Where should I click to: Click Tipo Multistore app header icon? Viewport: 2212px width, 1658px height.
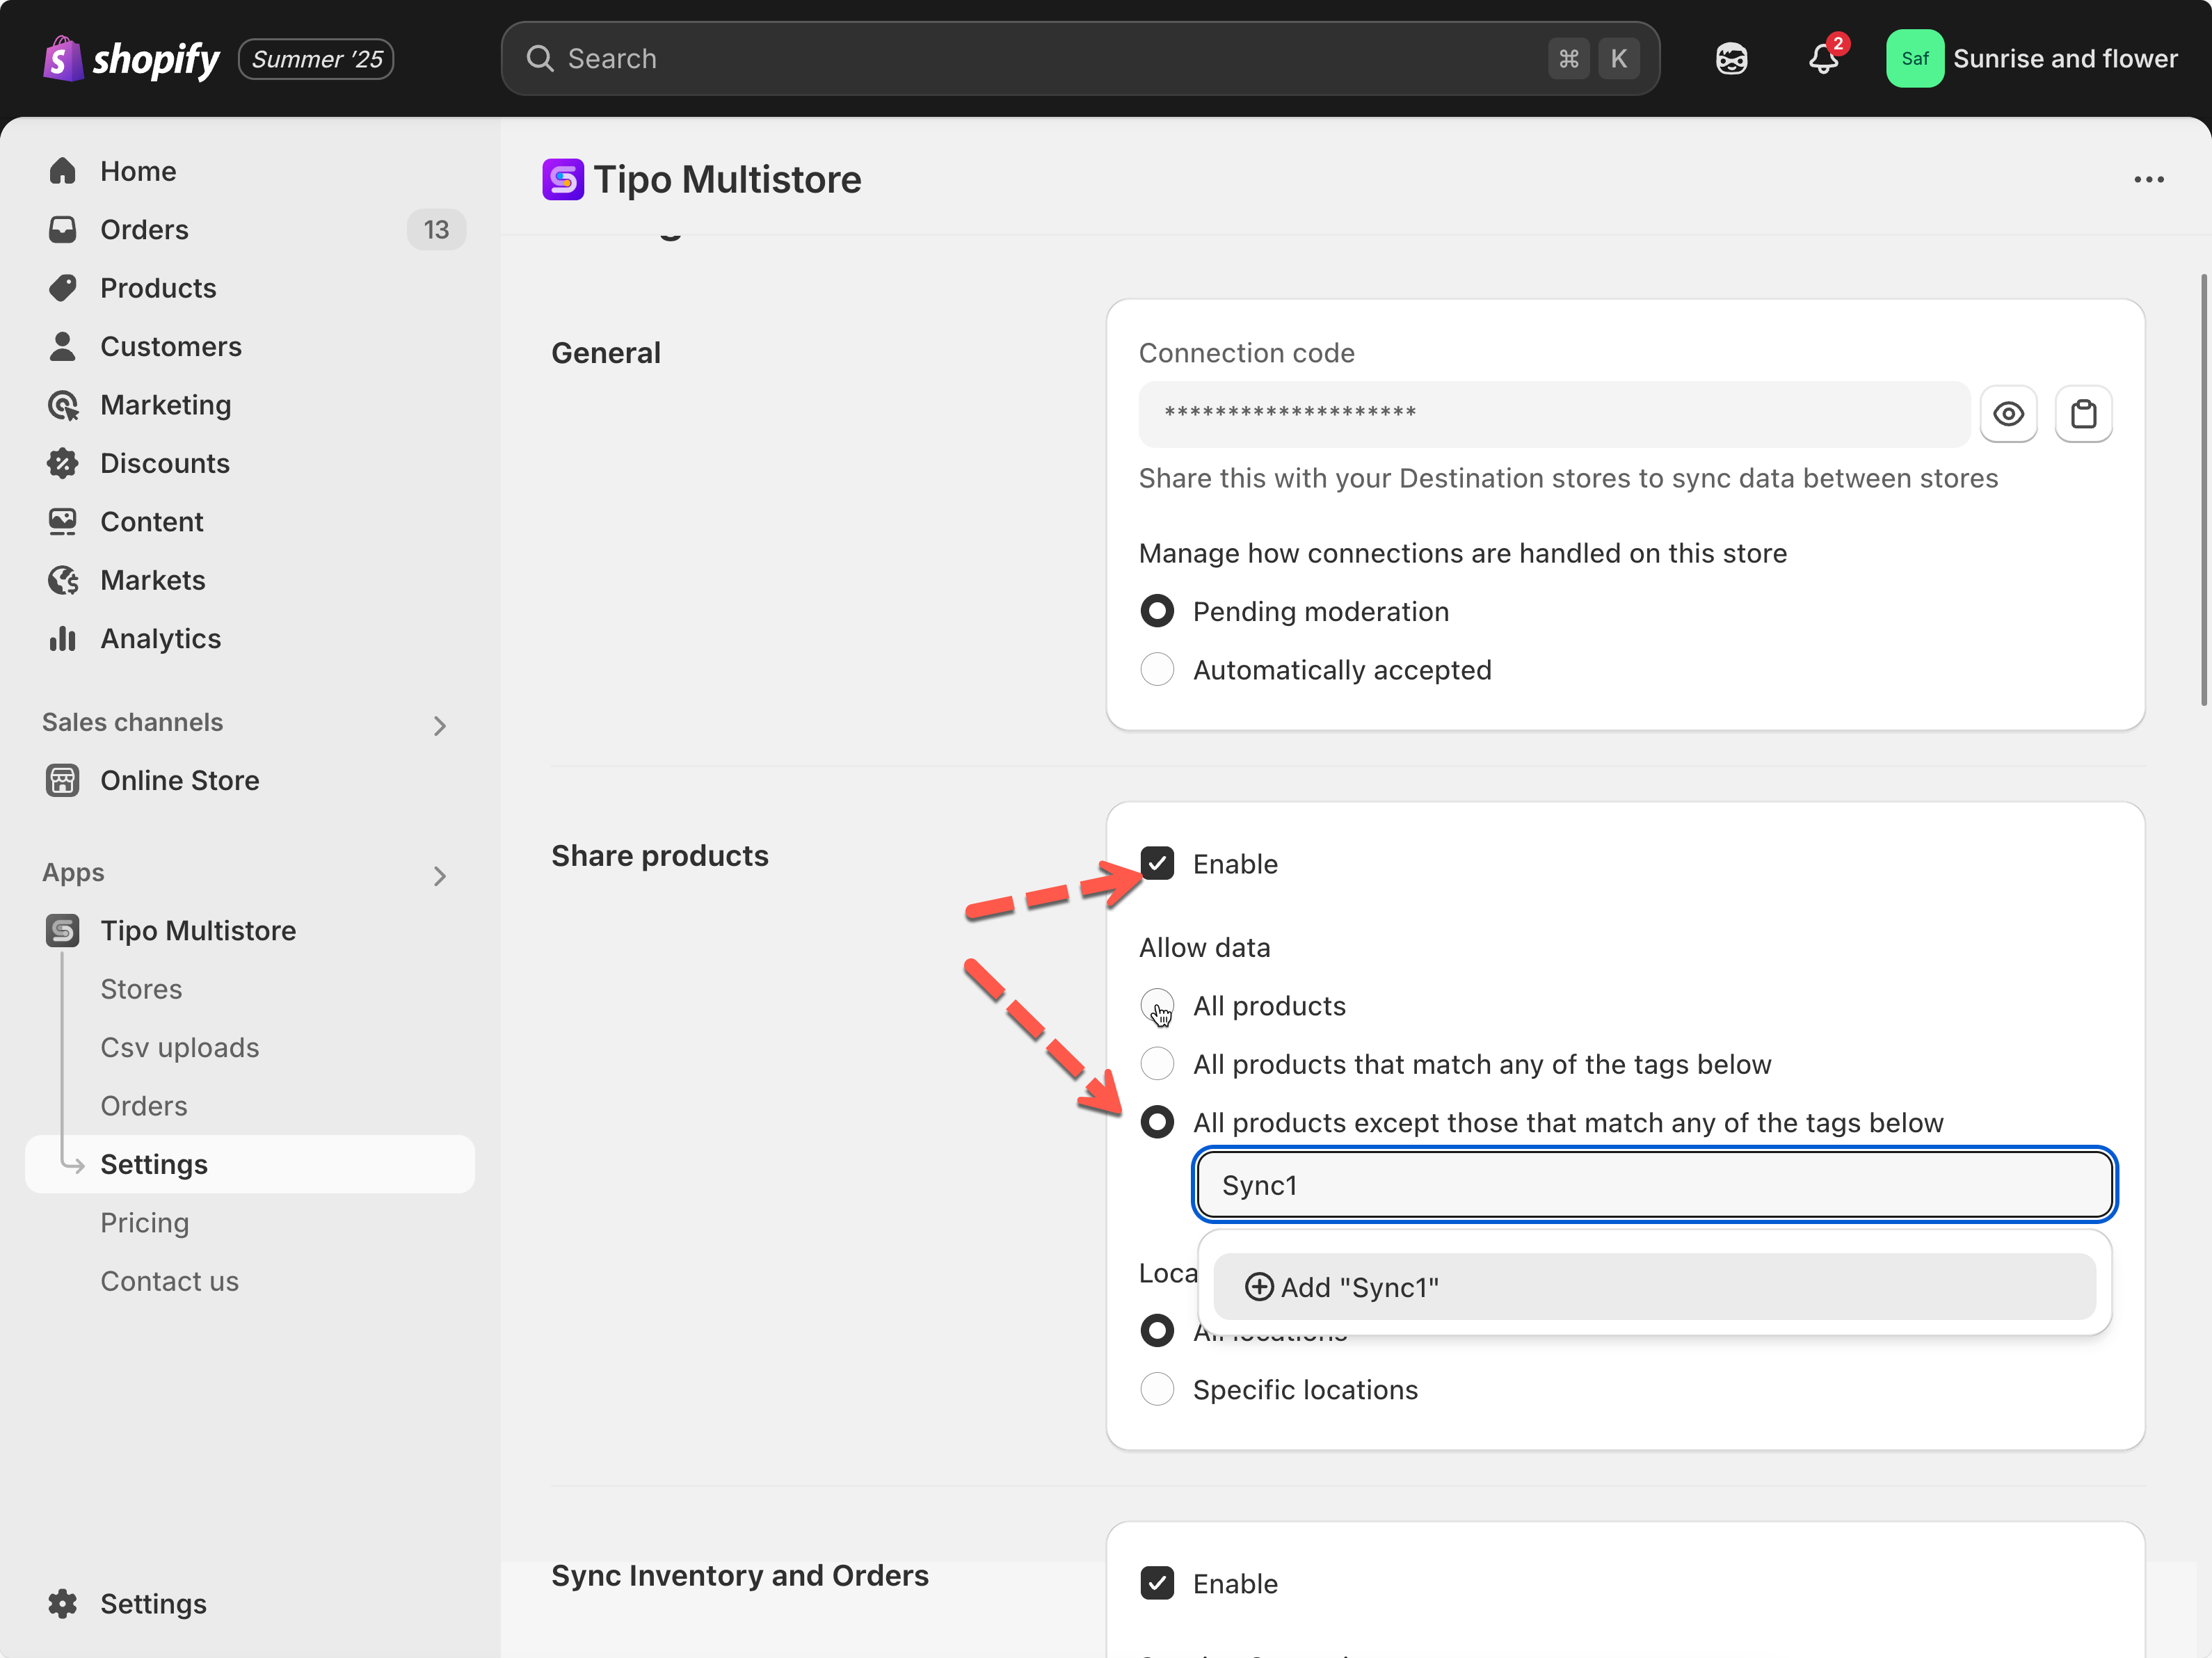(563, 180)
